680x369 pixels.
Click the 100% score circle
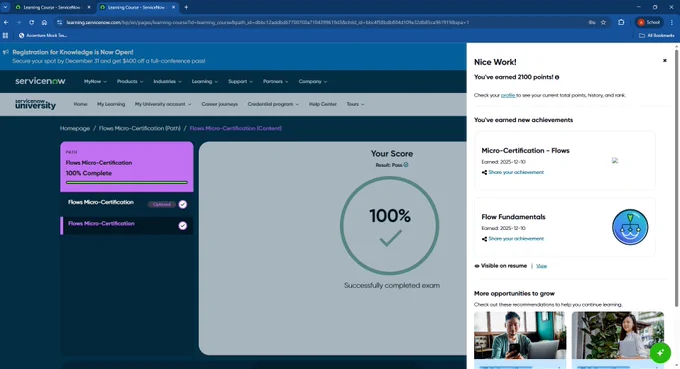pyautogui.click(x=389, y=225)
